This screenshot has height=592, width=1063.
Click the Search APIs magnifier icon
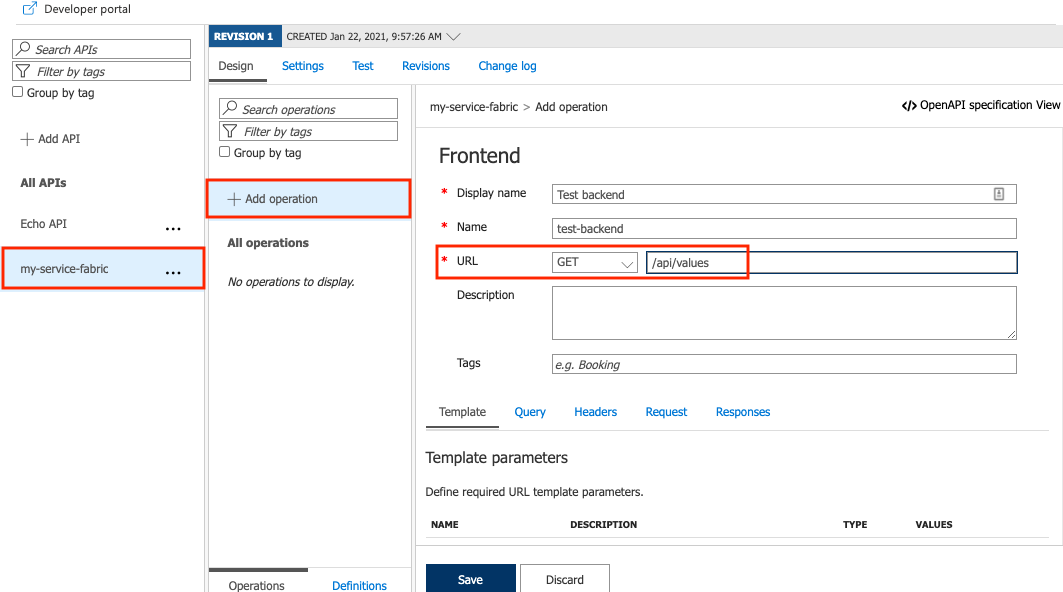[x=24, y=48]
